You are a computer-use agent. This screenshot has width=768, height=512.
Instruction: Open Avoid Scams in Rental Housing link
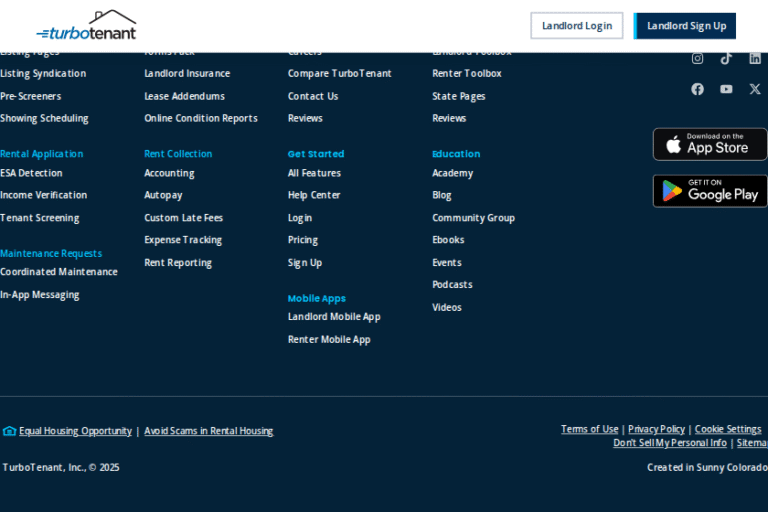[x=208, y=431]
